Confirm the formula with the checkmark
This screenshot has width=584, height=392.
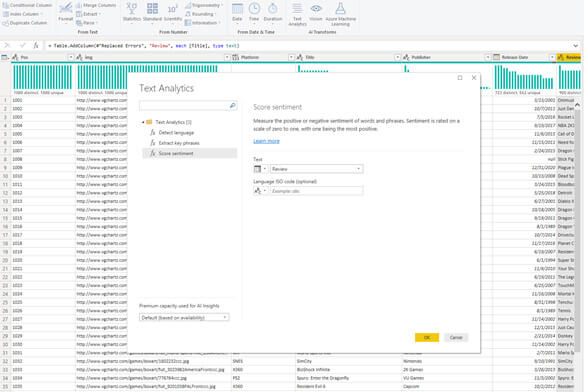[x=22, y=45]
